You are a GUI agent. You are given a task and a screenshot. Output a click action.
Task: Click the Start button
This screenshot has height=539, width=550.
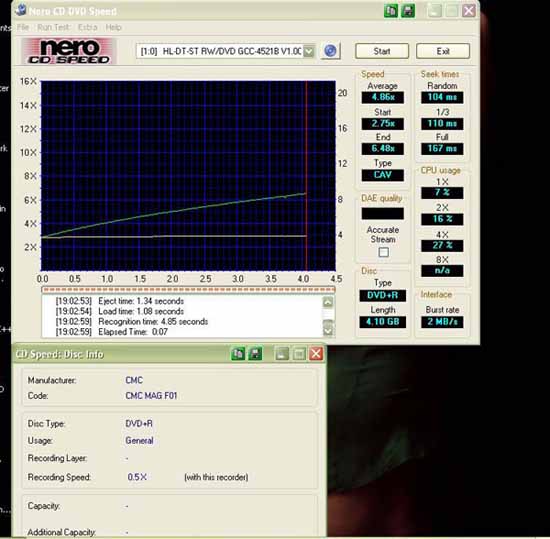382,51
